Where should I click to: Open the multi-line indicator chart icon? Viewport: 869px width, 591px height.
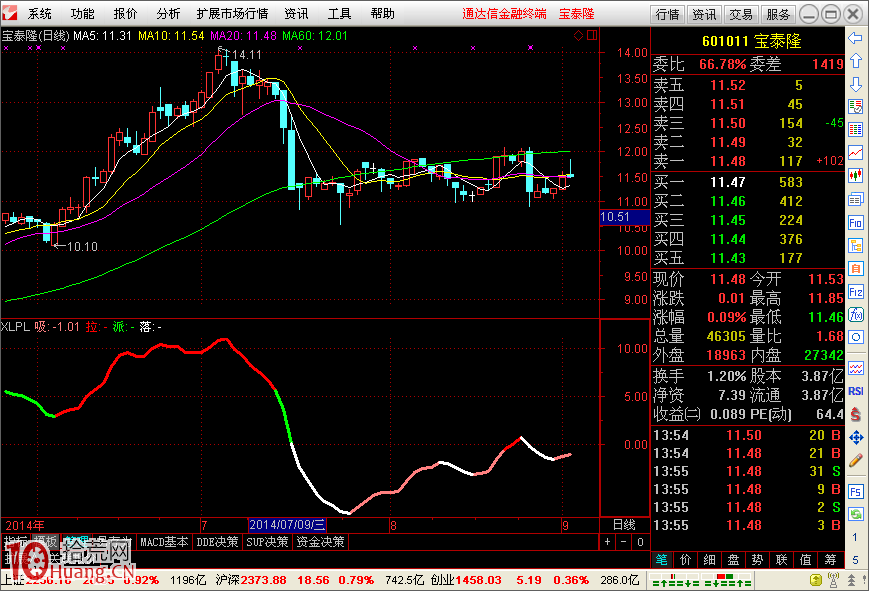[x=856, y=368]
